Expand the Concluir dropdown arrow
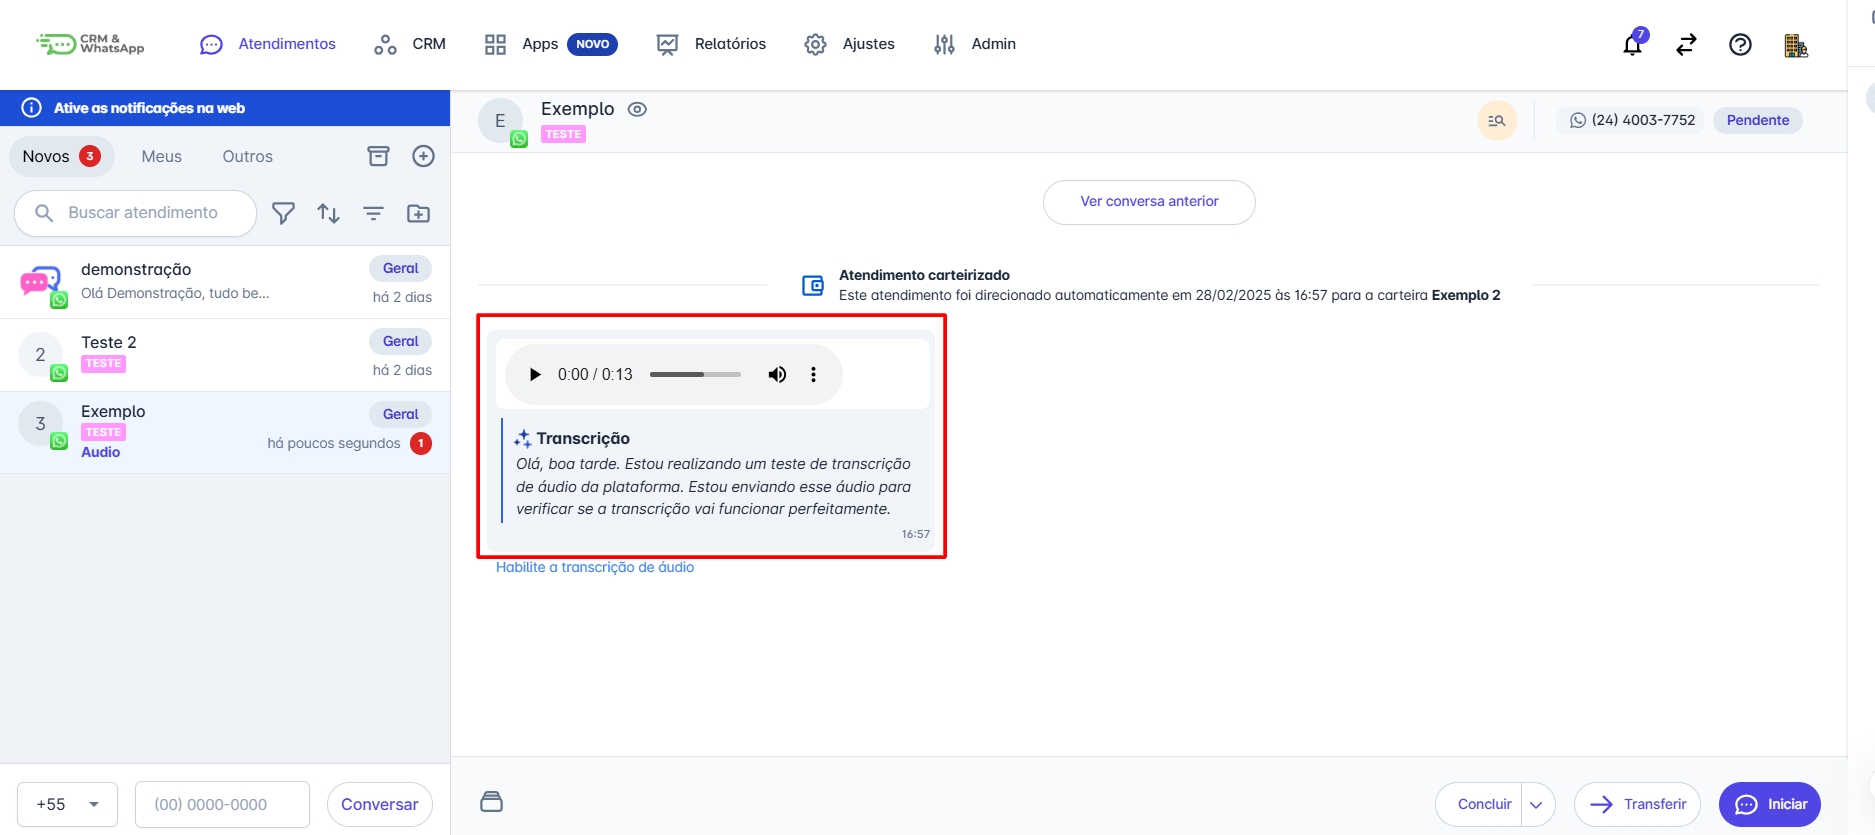The height and width of the screenshot is (835, 1875). pos(1537,805)
